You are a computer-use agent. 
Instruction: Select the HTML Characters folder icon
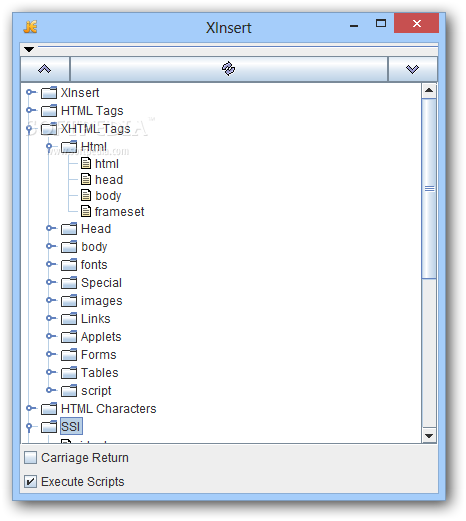click(49, 409)
